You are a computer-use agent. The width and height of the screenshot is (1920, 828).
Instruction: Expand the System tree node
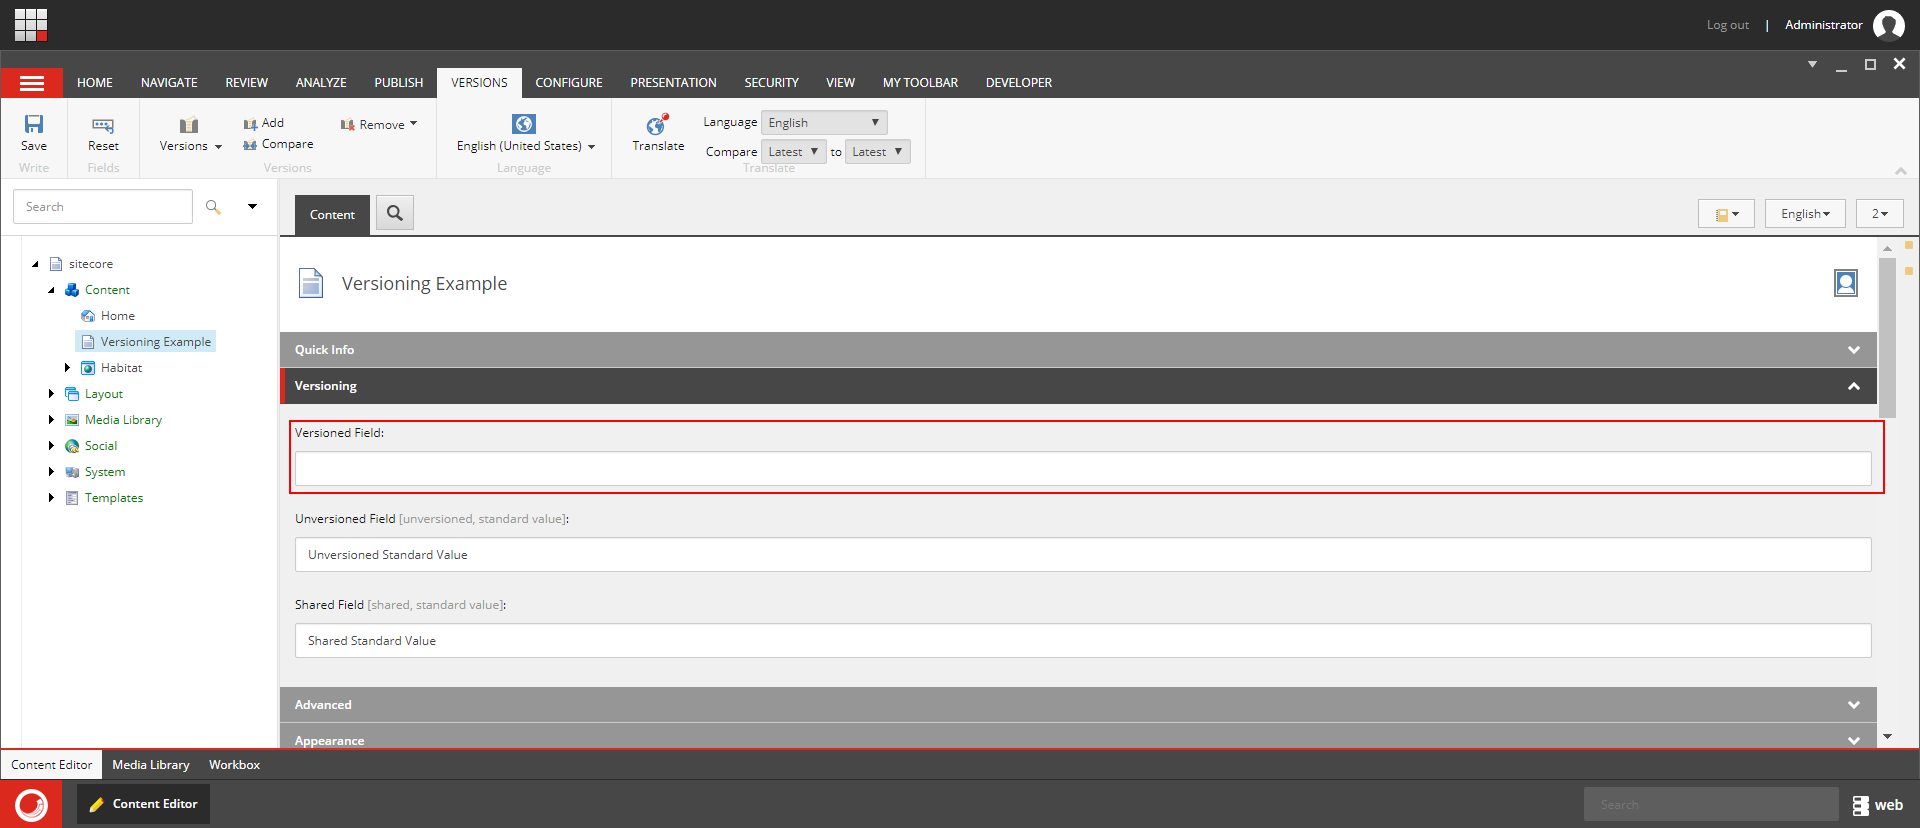point(51,472)
